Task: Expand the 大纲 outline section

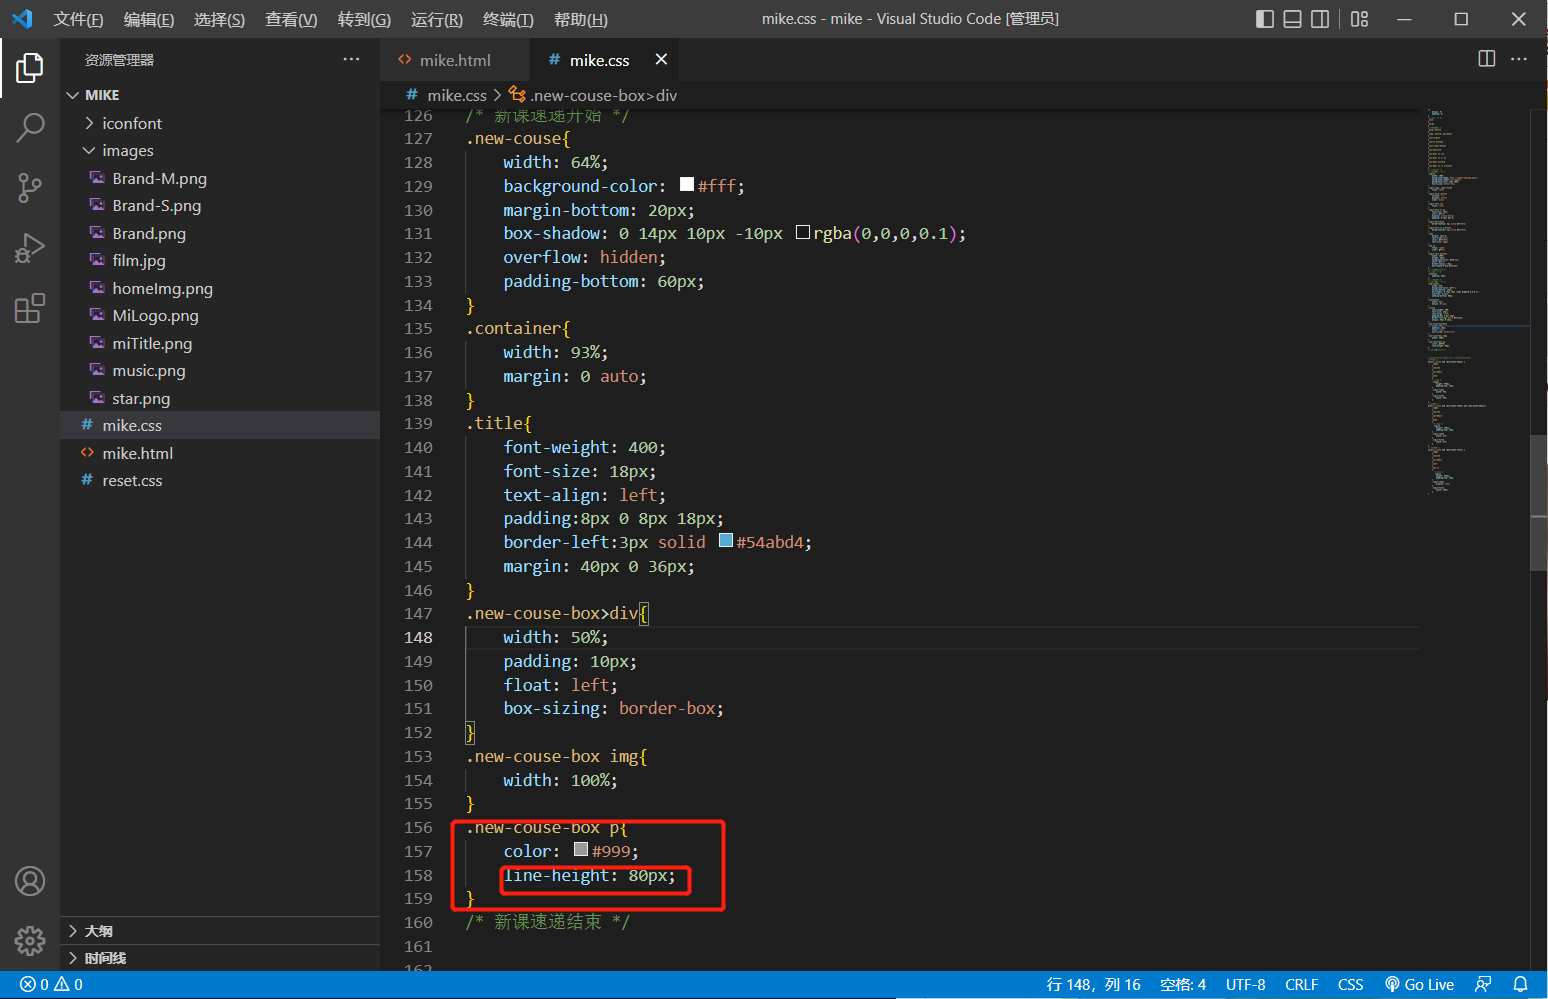Action: point(220,931)
